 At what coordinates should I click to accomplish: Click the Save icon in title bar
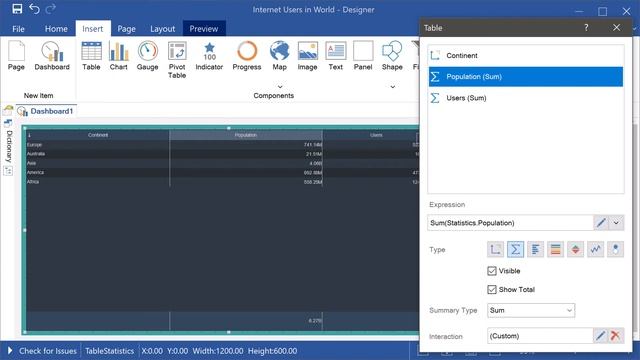click(17, 9)
